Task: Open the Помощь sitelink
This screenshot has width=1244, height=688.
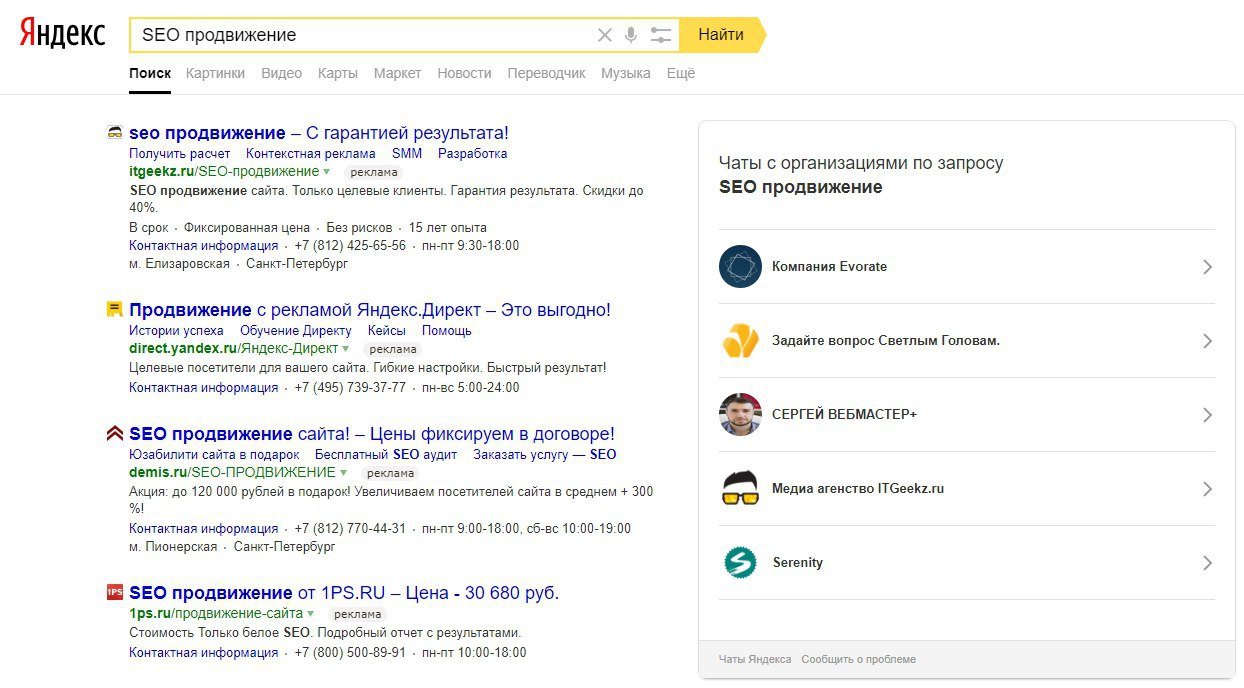Action: click(446, 331)
